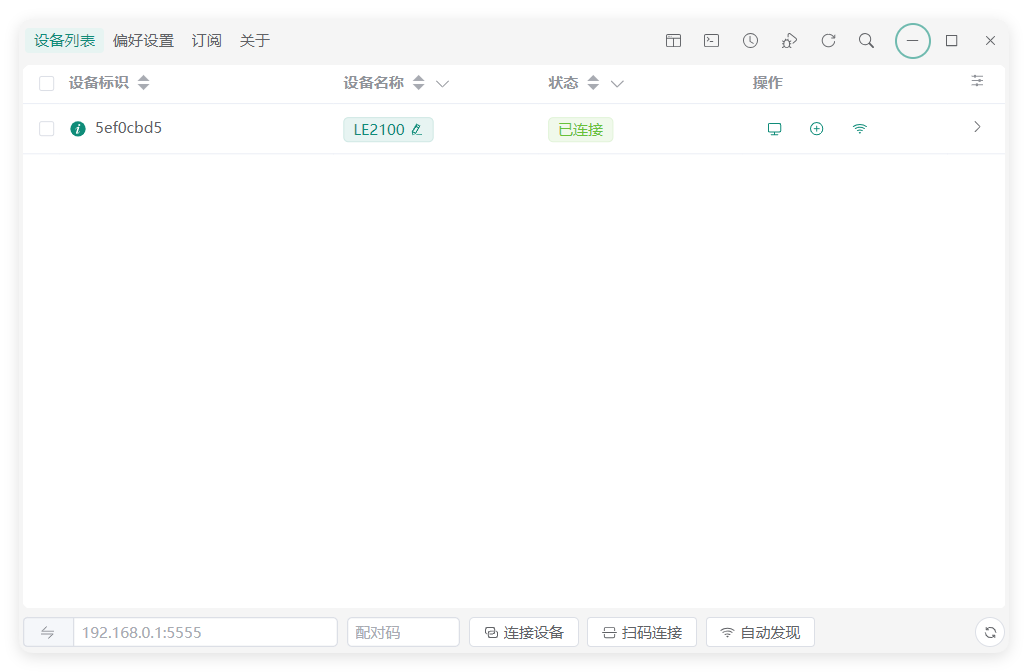Click the 已连接 status badge
Viewport: 1028px width, 672px height.
coord(580,130)
